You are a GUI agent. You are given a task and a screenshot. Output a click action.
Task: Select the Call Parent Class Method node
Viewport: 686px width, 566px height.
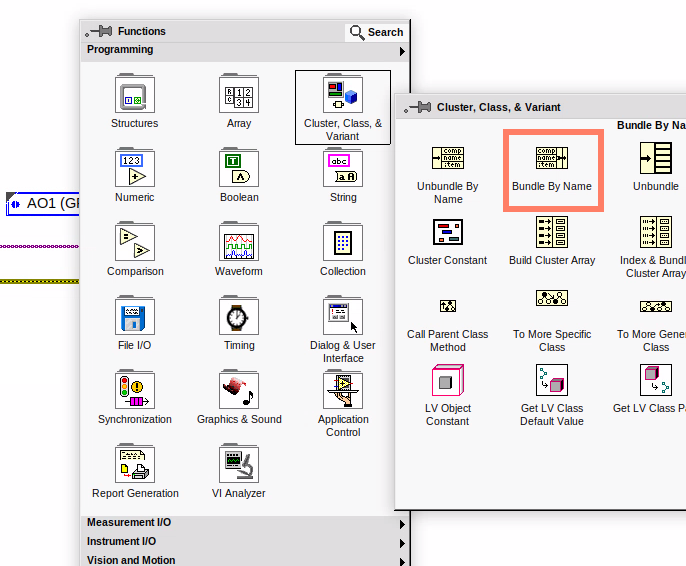pyautogui.click(x=448, y=306)
